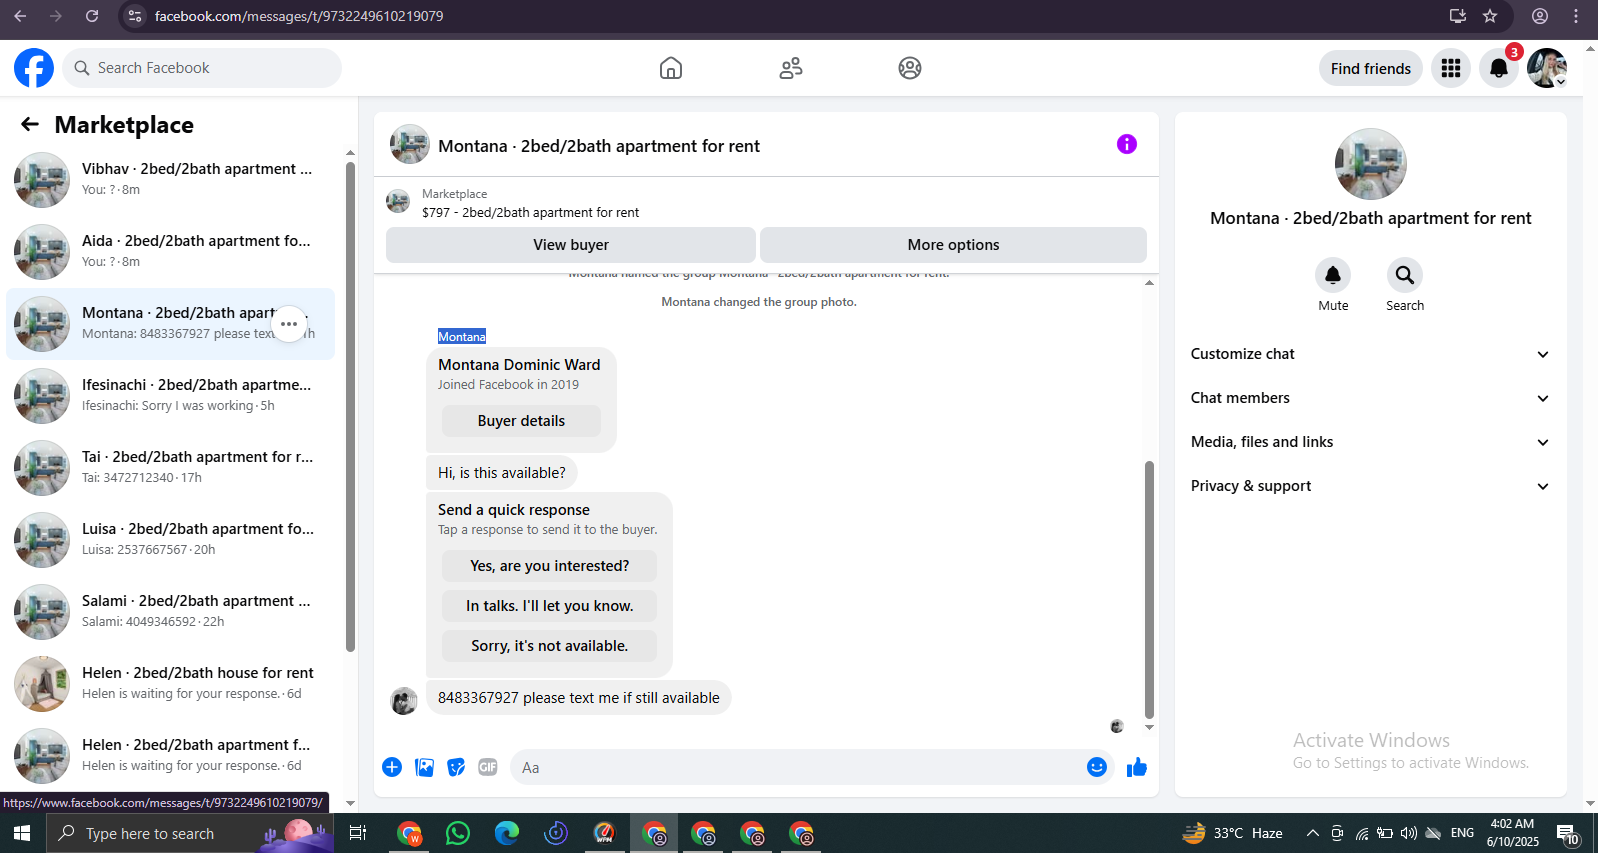Open emoji picker smiley icon
Viewport: 1598px width, 853px height.
tap(1097, 767)
